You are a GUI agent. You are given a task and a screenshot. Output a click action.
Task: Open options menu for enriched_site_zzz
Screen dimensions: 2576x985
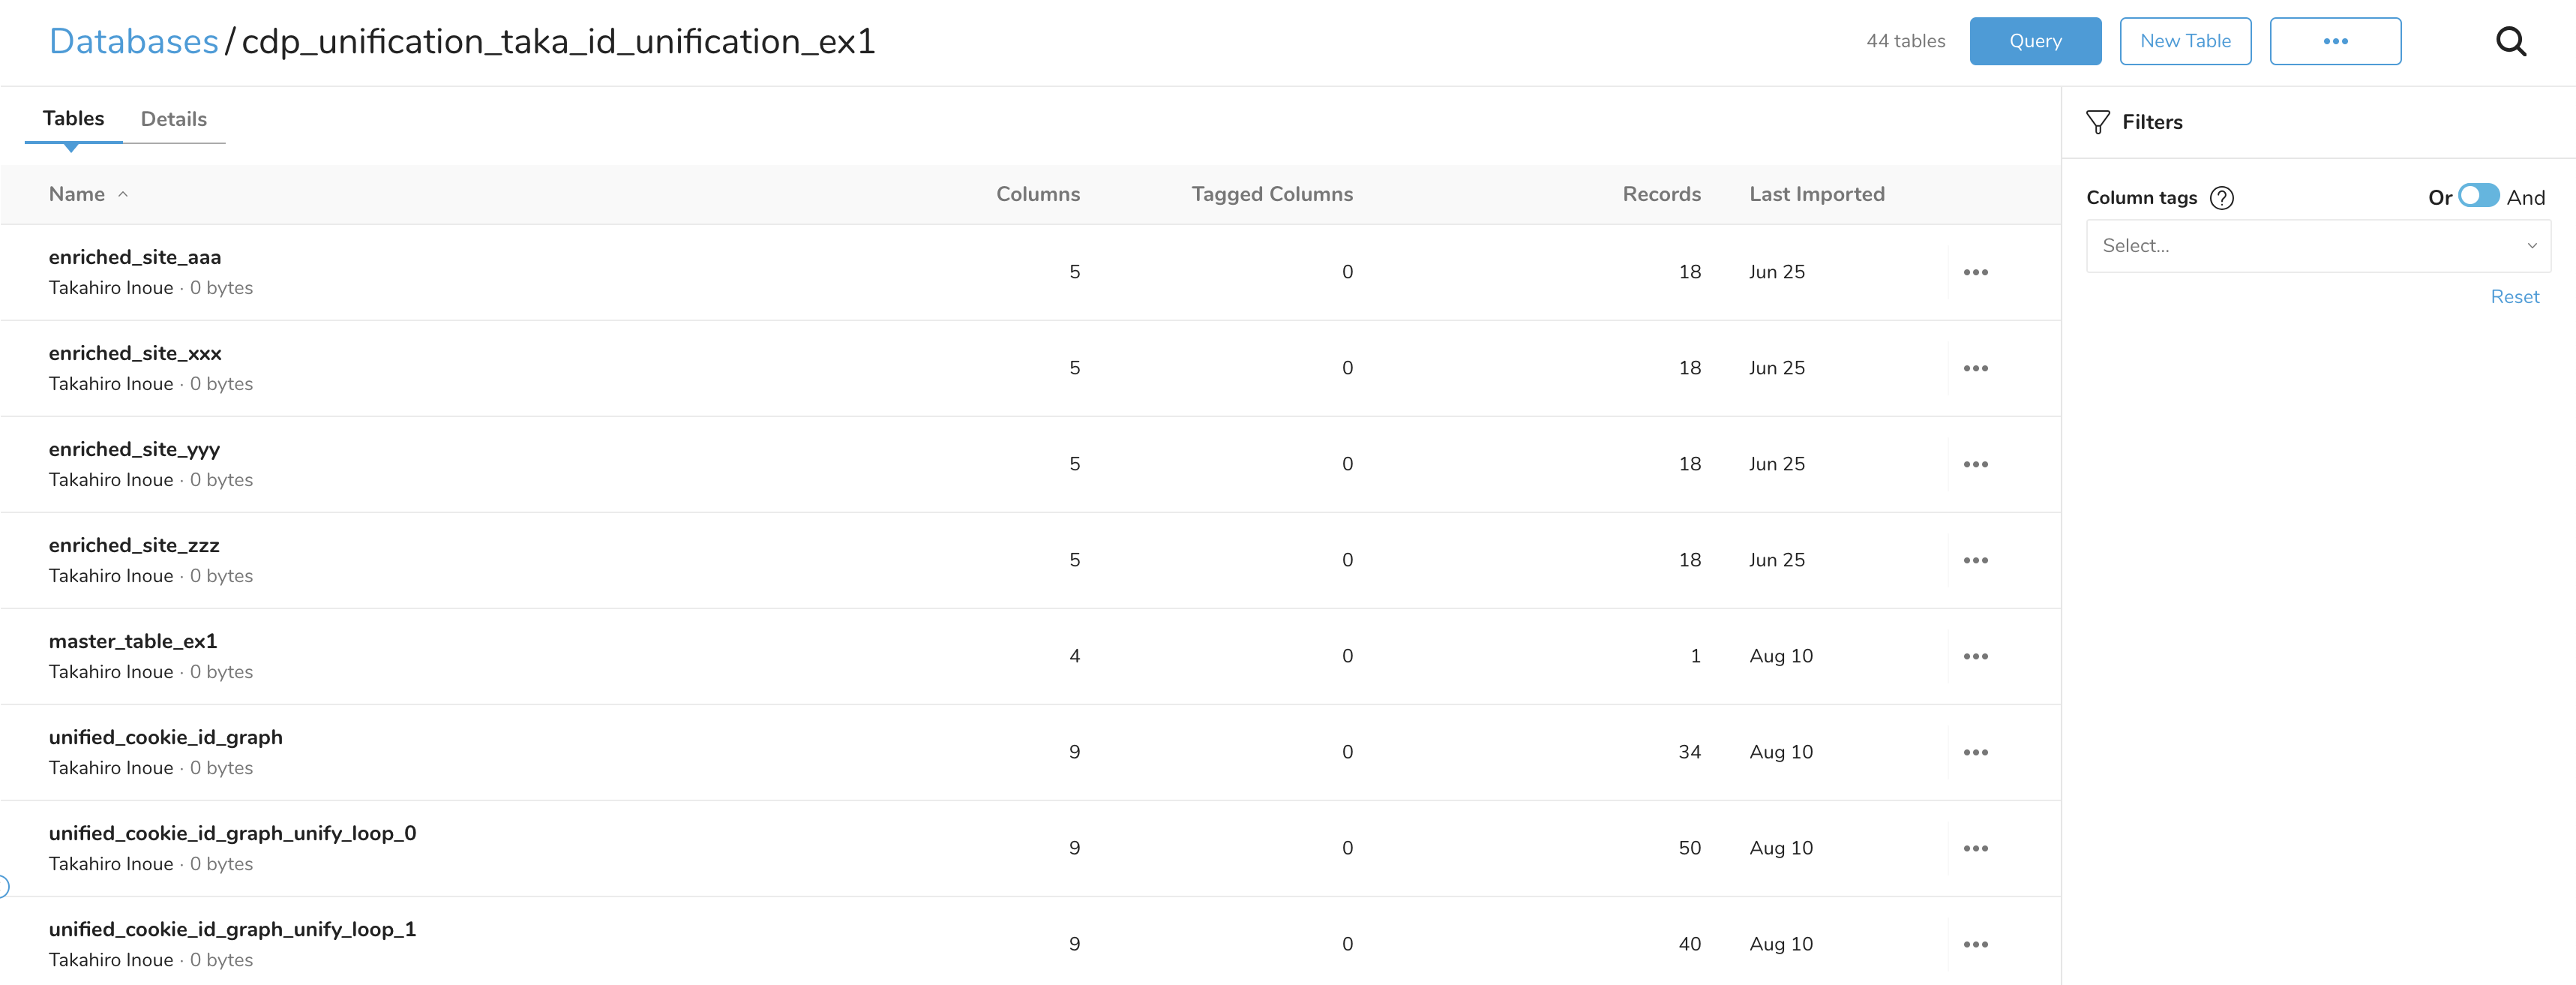click(1977, 560)
